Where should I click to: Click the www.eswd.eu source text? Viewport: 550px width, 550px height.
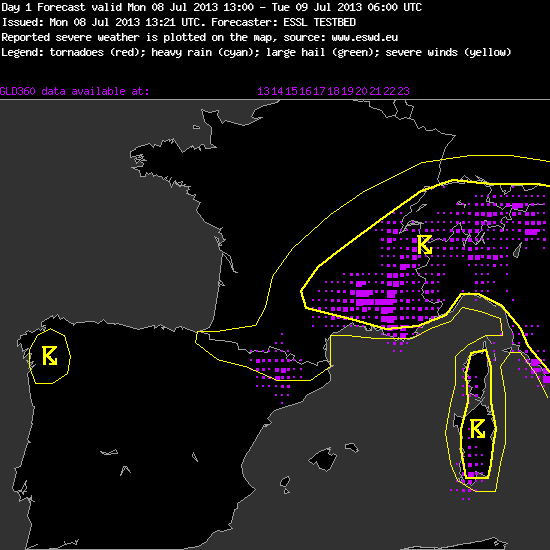(364, 37)
